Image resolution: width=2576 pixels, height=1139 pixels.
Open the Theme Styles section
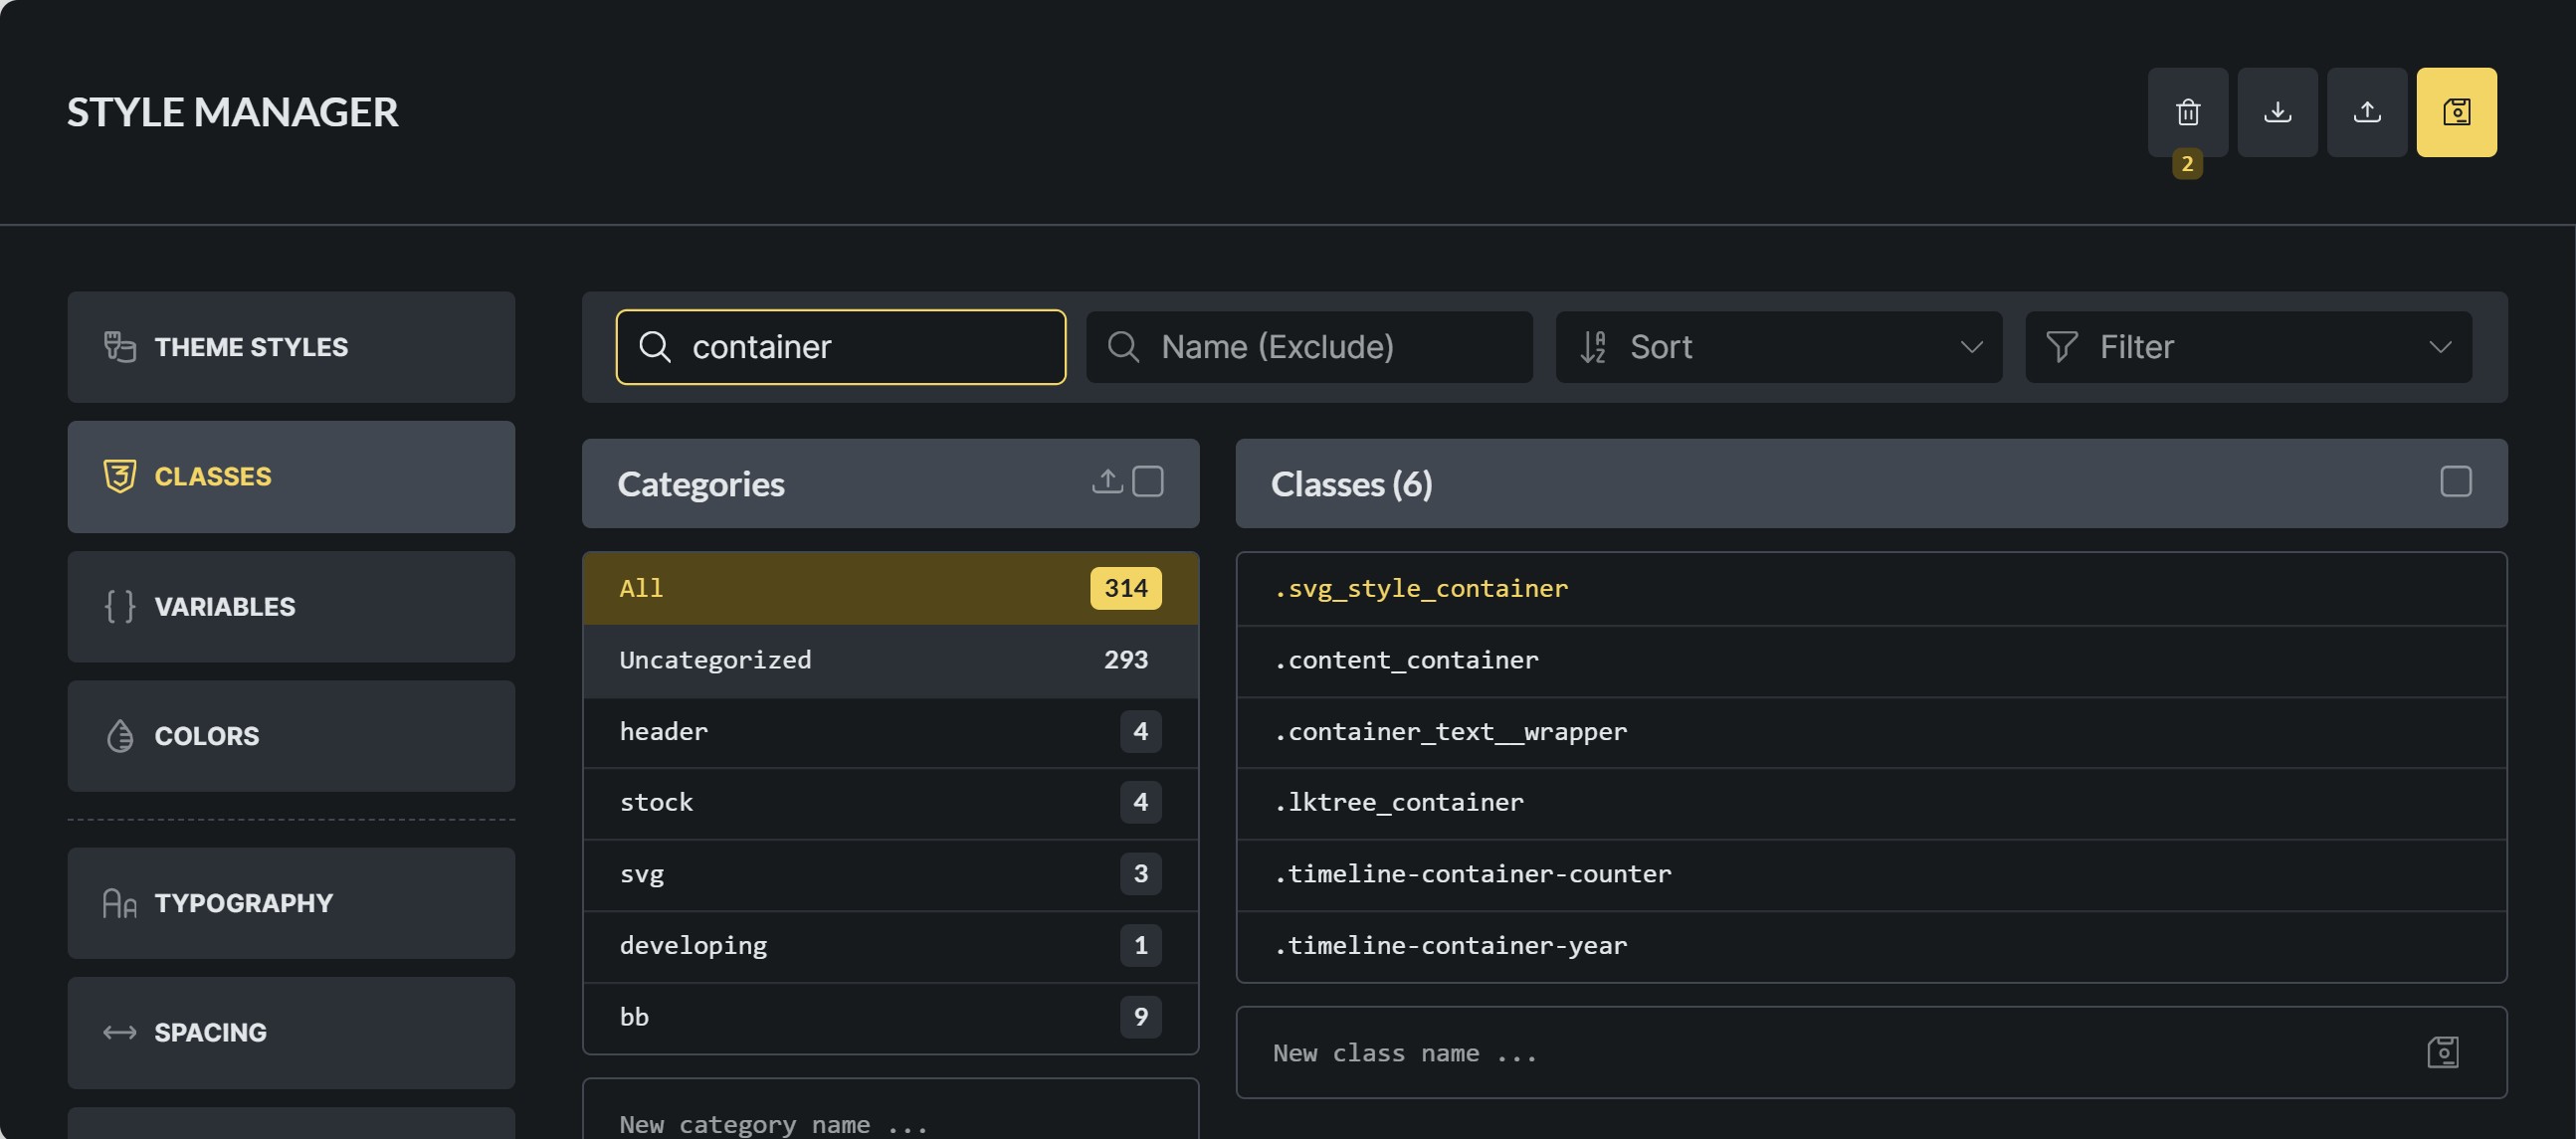click(x=291, y=347)
